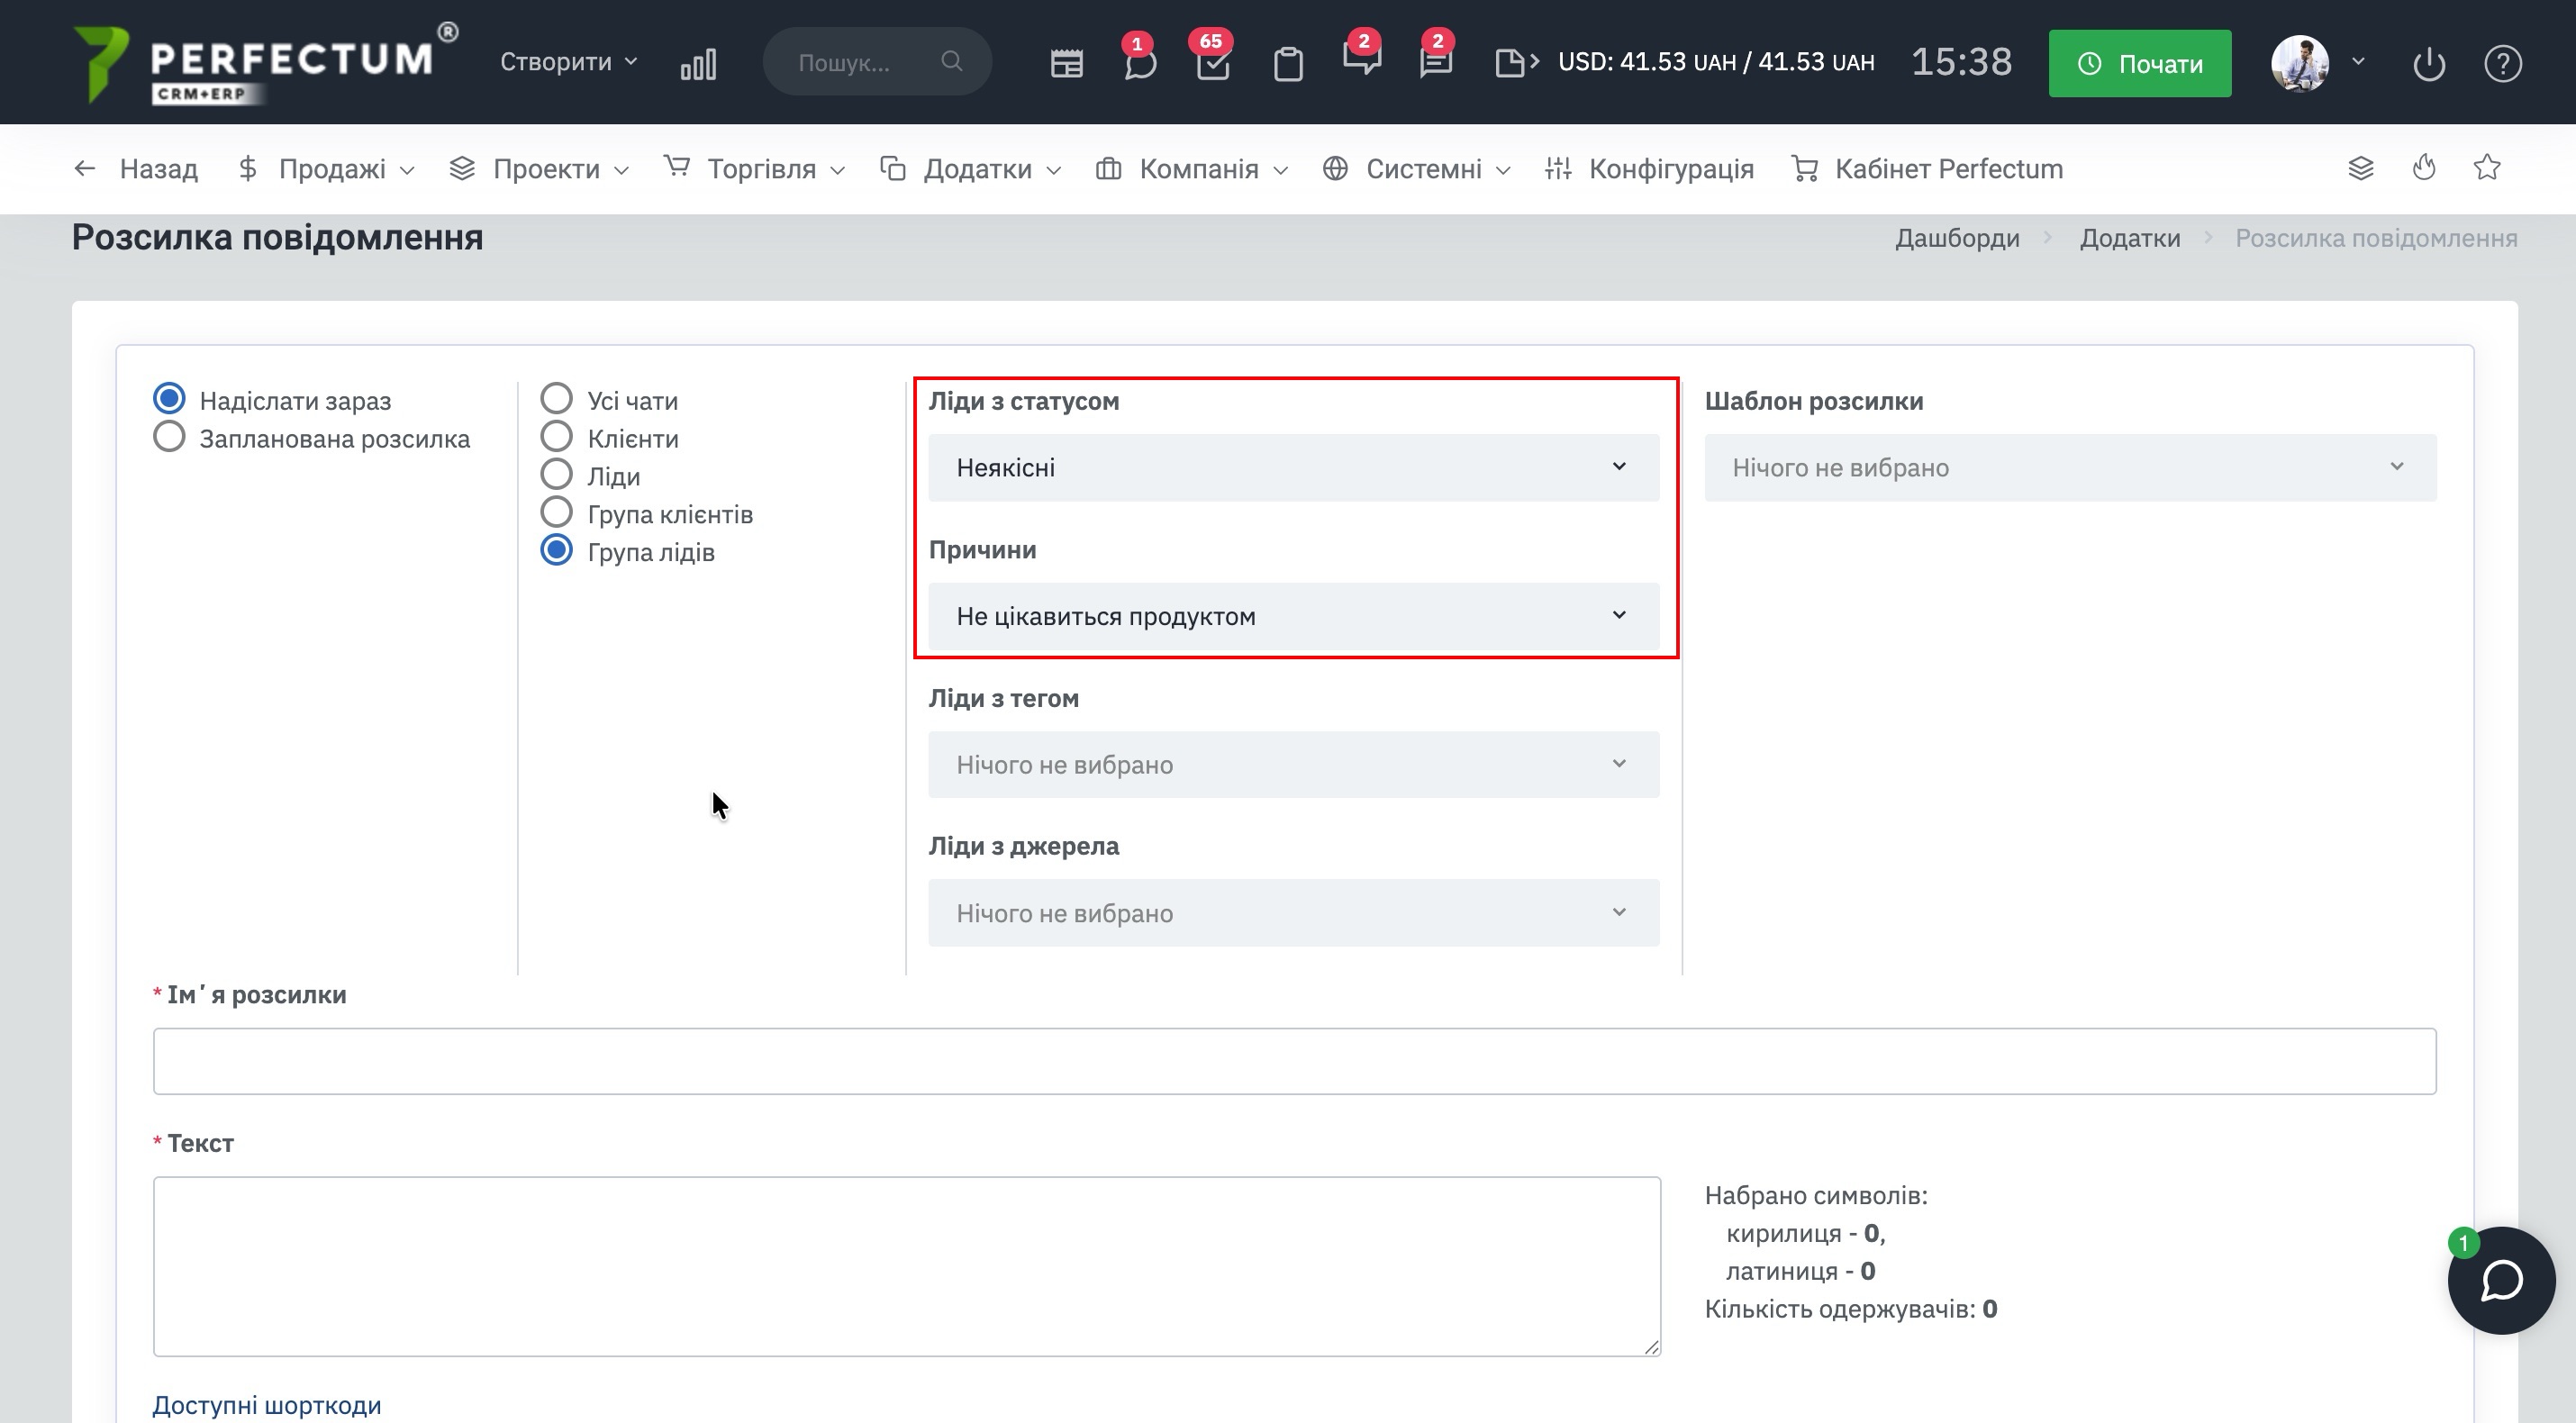Choose the Група клієнтів radio option
Viewport: 2576px width, 1423px height.
[x=556, y=514]
